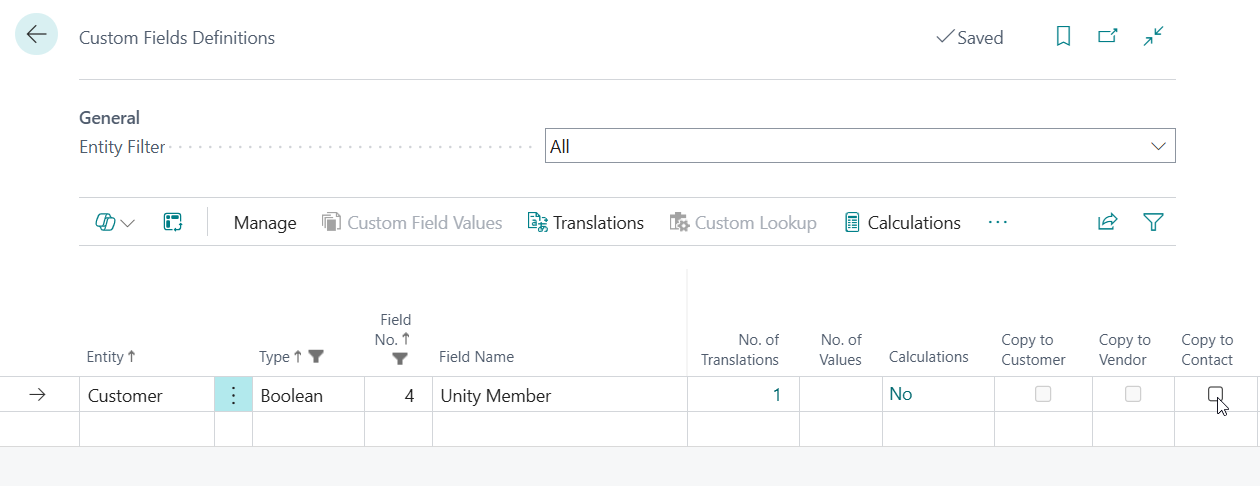The width and height of the screenshot is (1260, 486).
Task: Click the Calculations toolbar button
Action: point(902,222)
